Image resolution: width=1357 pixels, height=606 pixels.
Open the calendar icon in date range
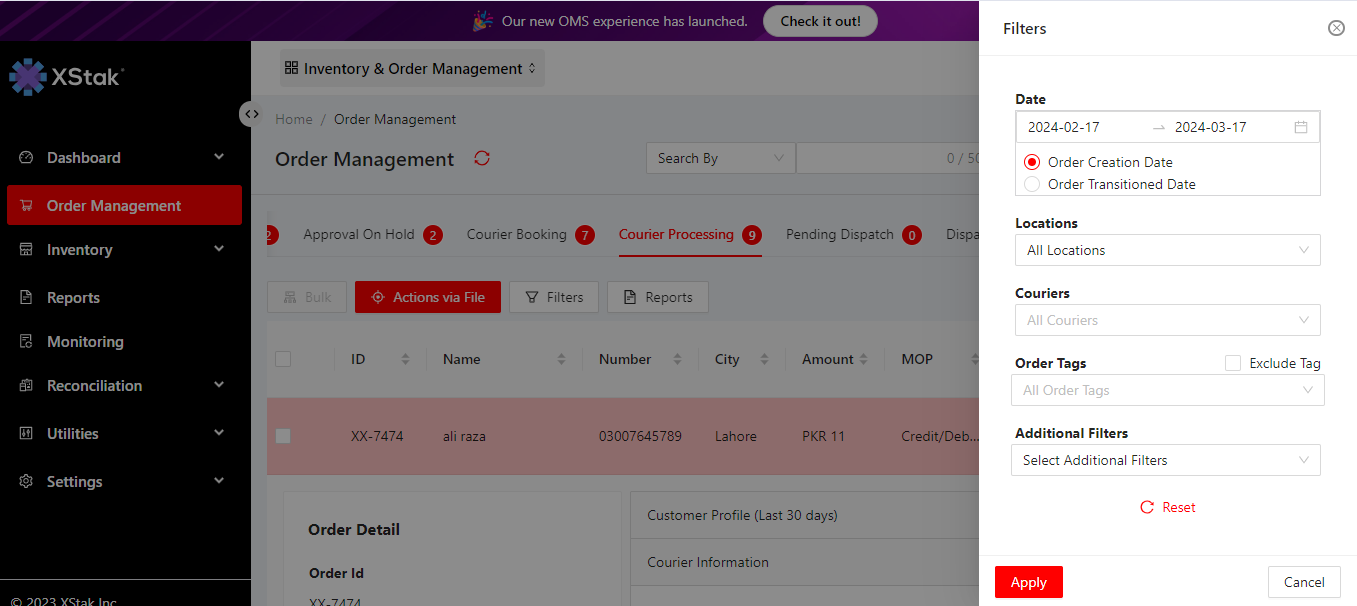[x=1301, y=127]
